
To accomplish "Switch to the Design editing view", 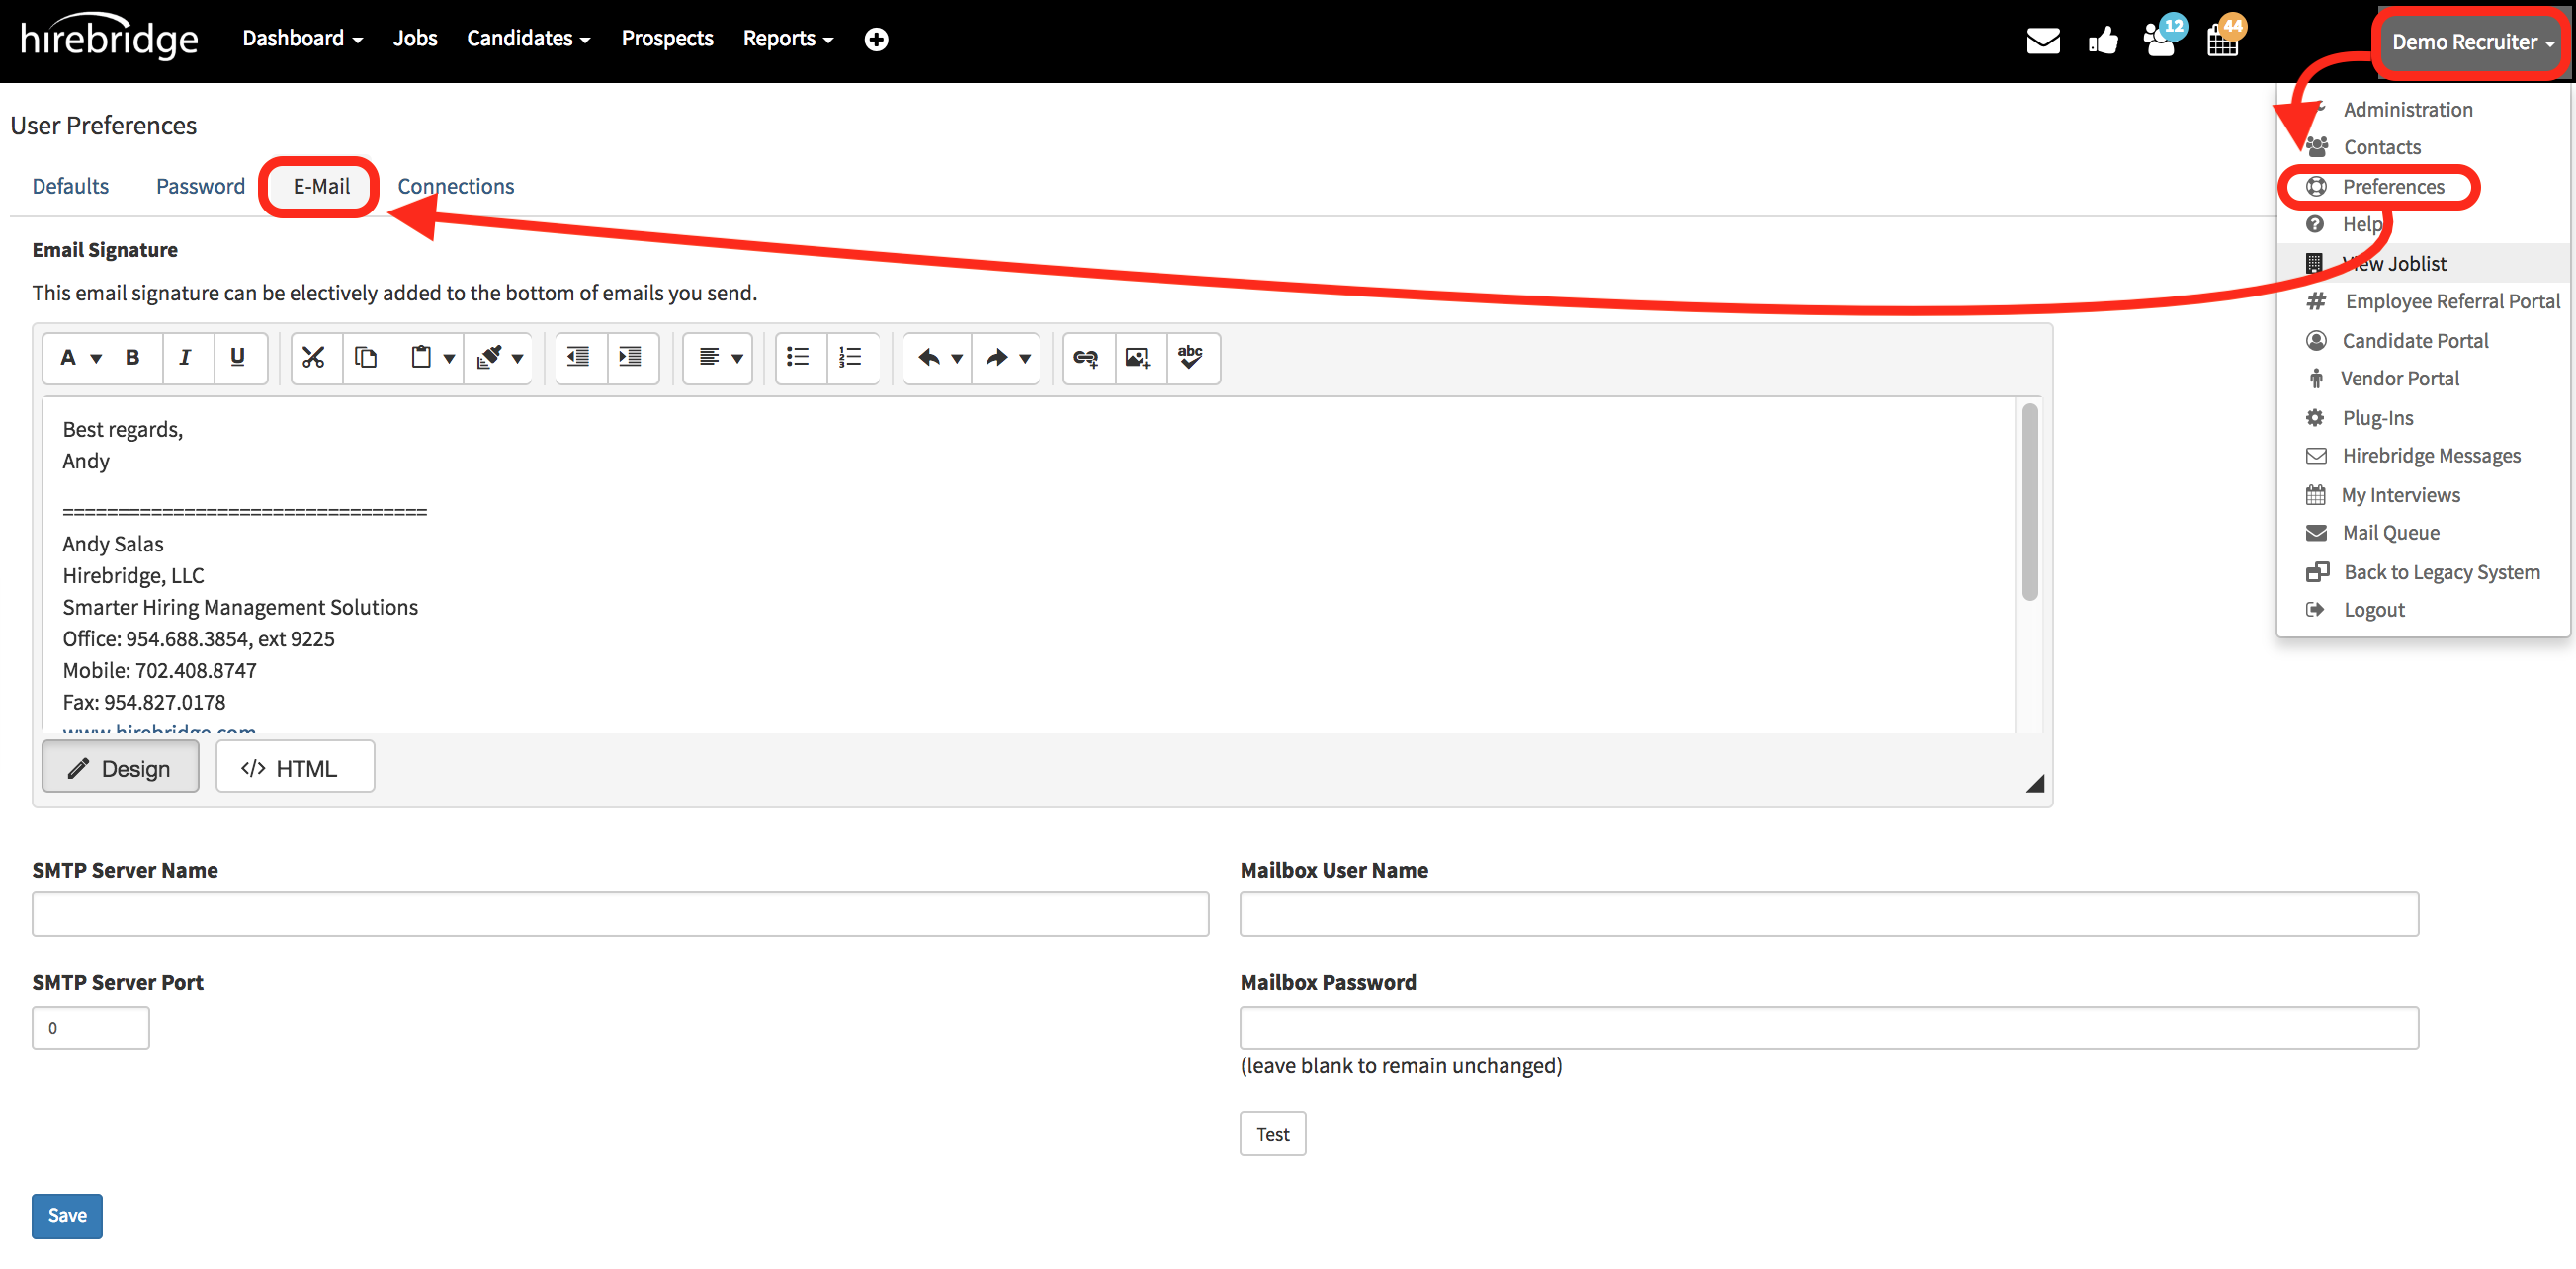I will pos(120,766).
